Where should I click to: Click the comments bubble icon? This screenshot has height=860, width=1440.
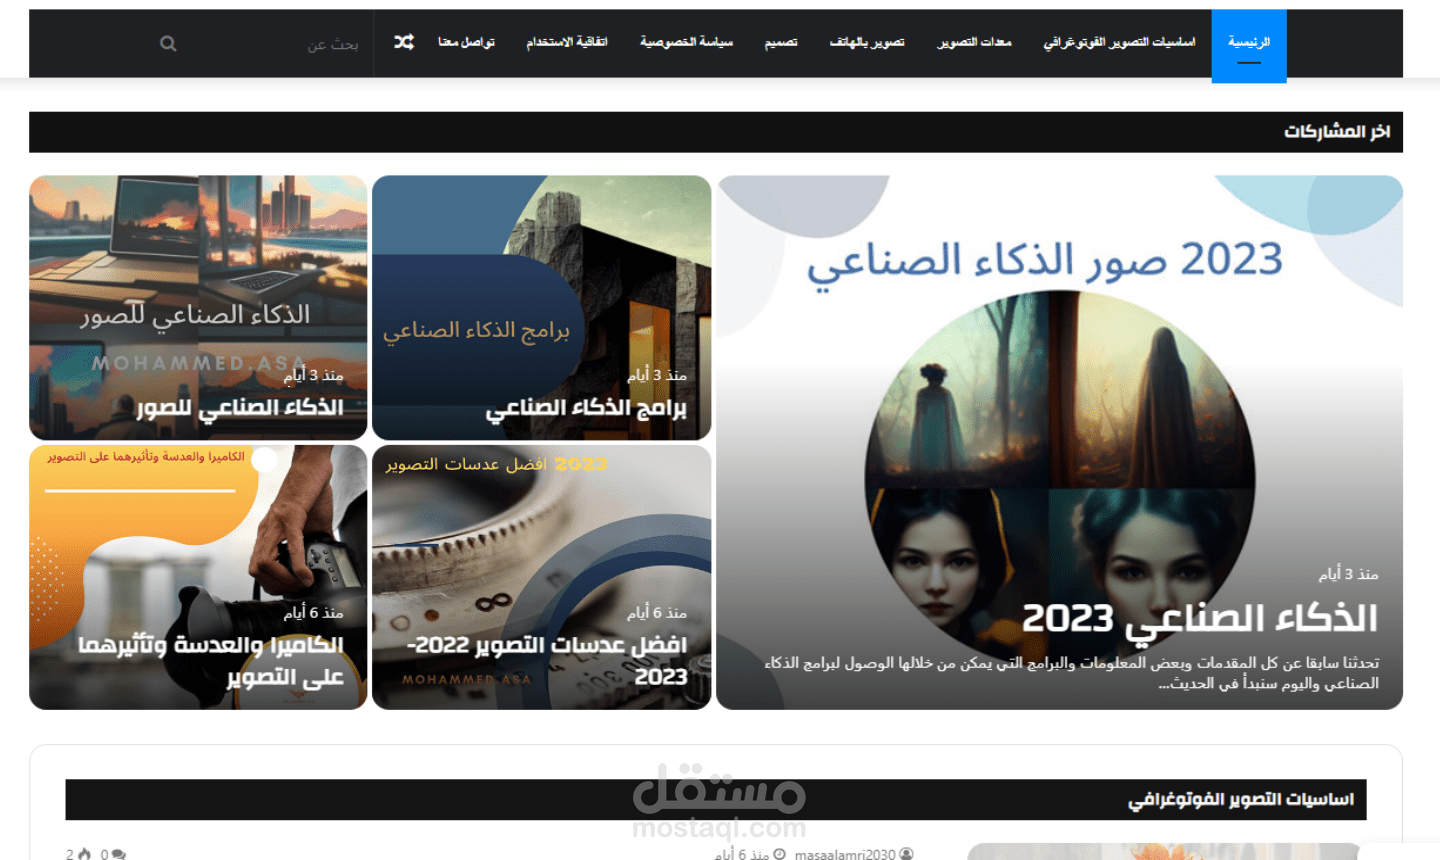coord(119,854)
